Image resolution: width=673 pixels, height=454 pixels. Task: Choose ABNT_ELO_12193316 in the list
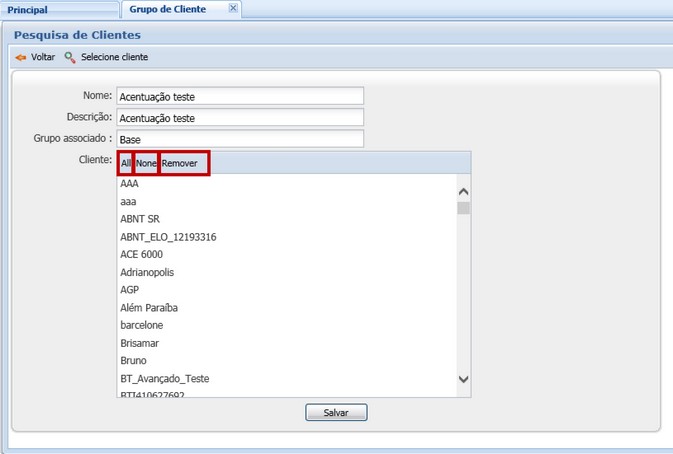tap(168, 237)
